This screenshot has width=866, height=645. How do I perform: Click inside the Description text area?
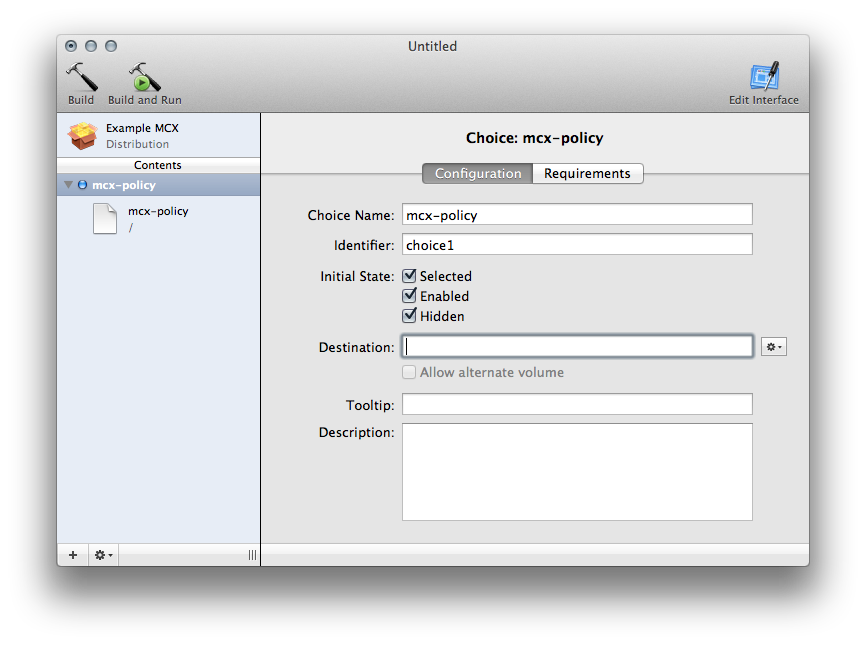[x=577, y=472]
